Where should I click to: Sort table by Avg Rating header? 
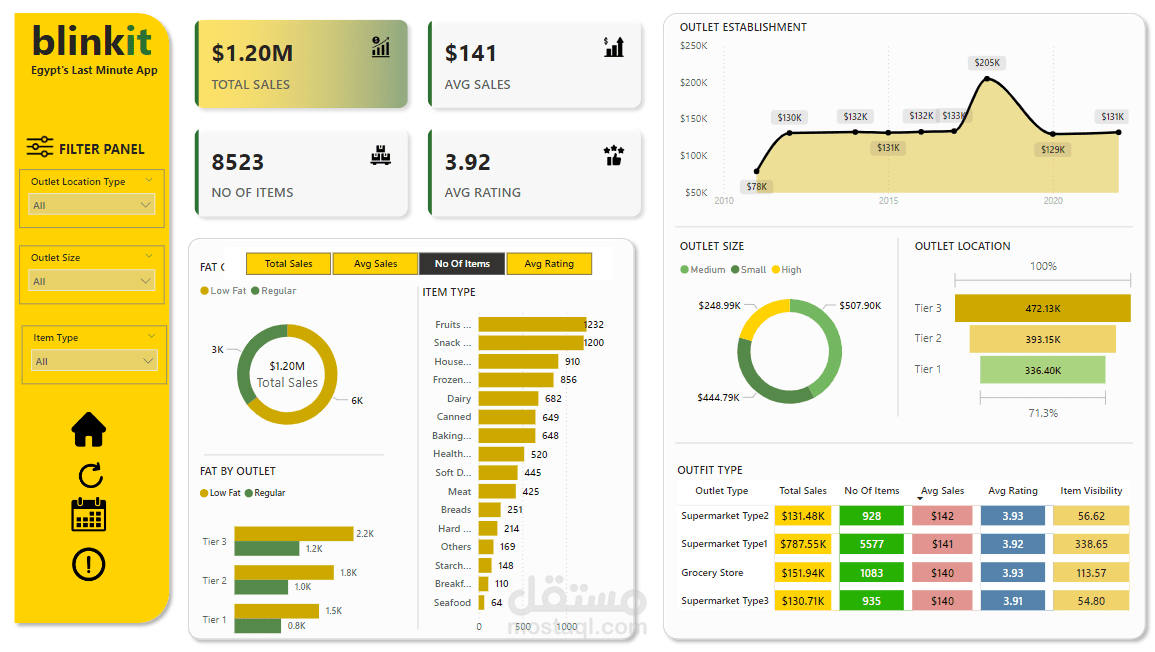(1012, 491)
